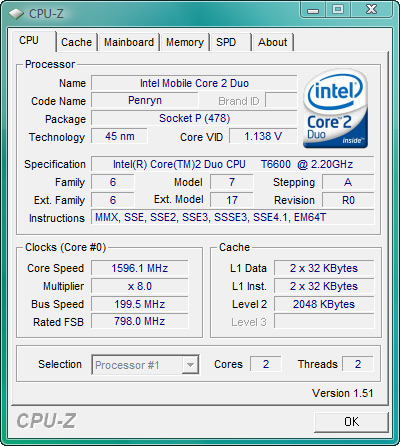
Task: Click the CPU-Z title bar app icon
Action: tap(16, 14)
